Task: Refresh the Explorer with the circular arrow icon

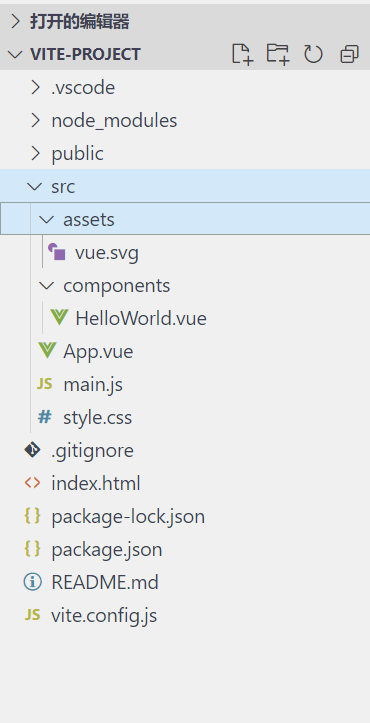Action: tap(313, 54)
